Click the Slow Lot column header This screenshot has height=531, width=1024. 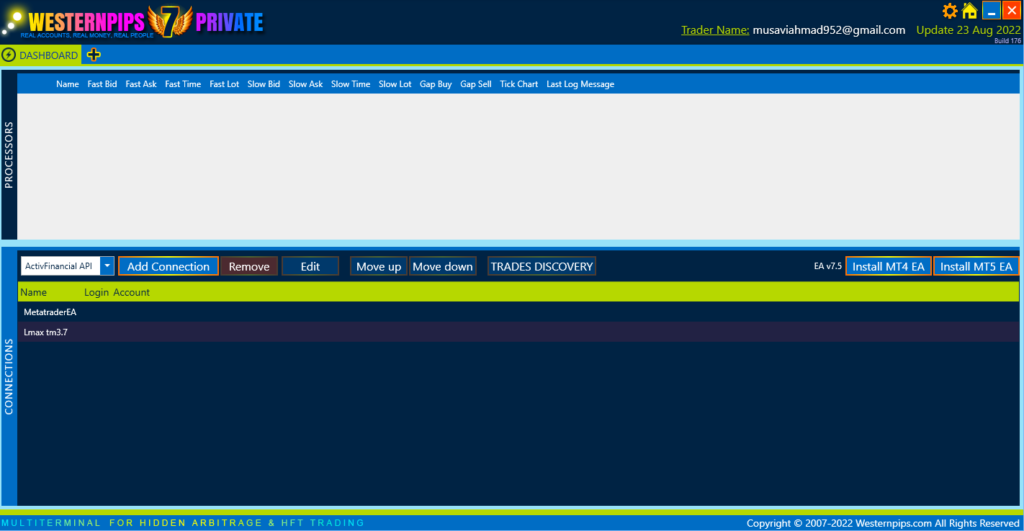395,84
